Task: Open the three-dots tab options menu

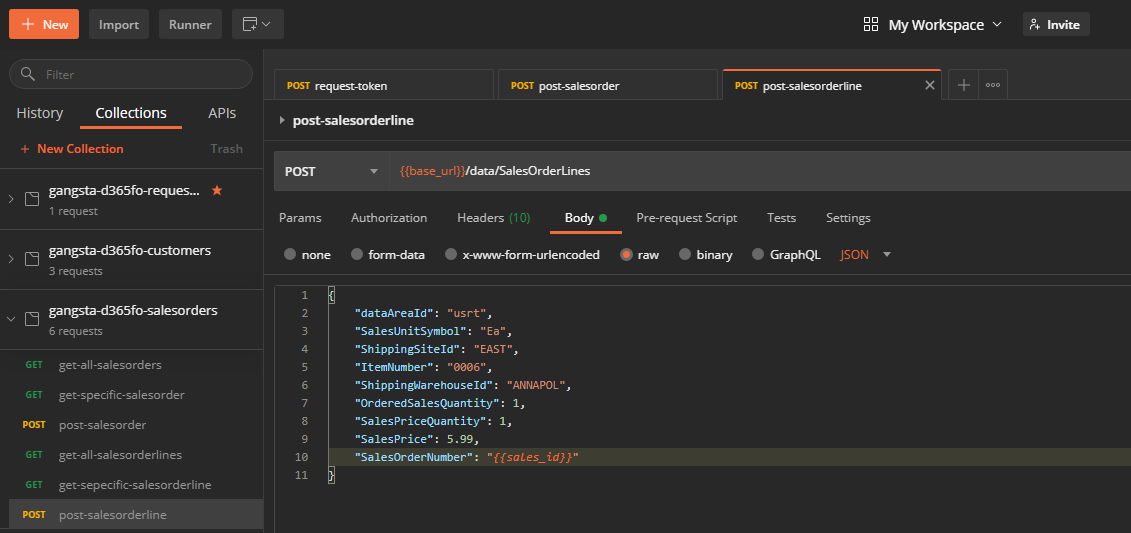Action: 992,86
